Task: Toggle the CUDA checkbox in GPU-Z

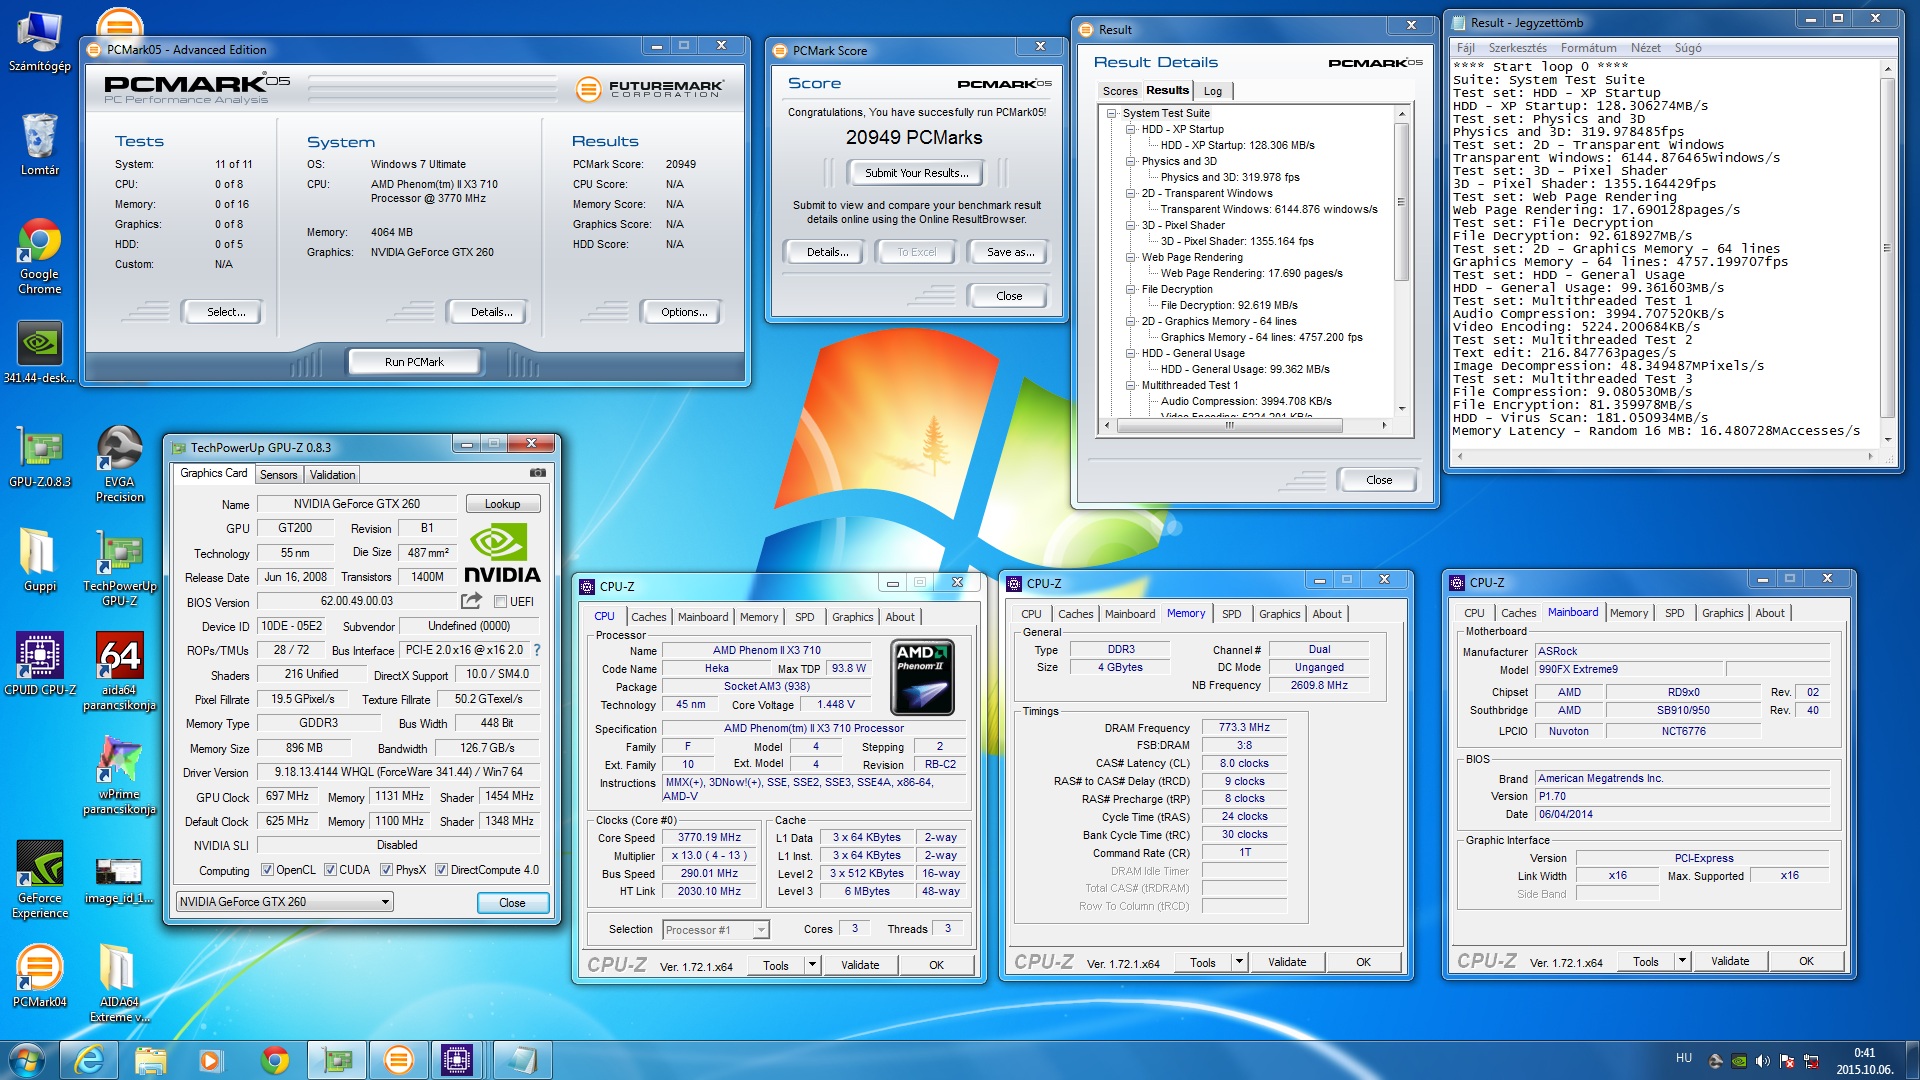Action: [x=330, y=870]
